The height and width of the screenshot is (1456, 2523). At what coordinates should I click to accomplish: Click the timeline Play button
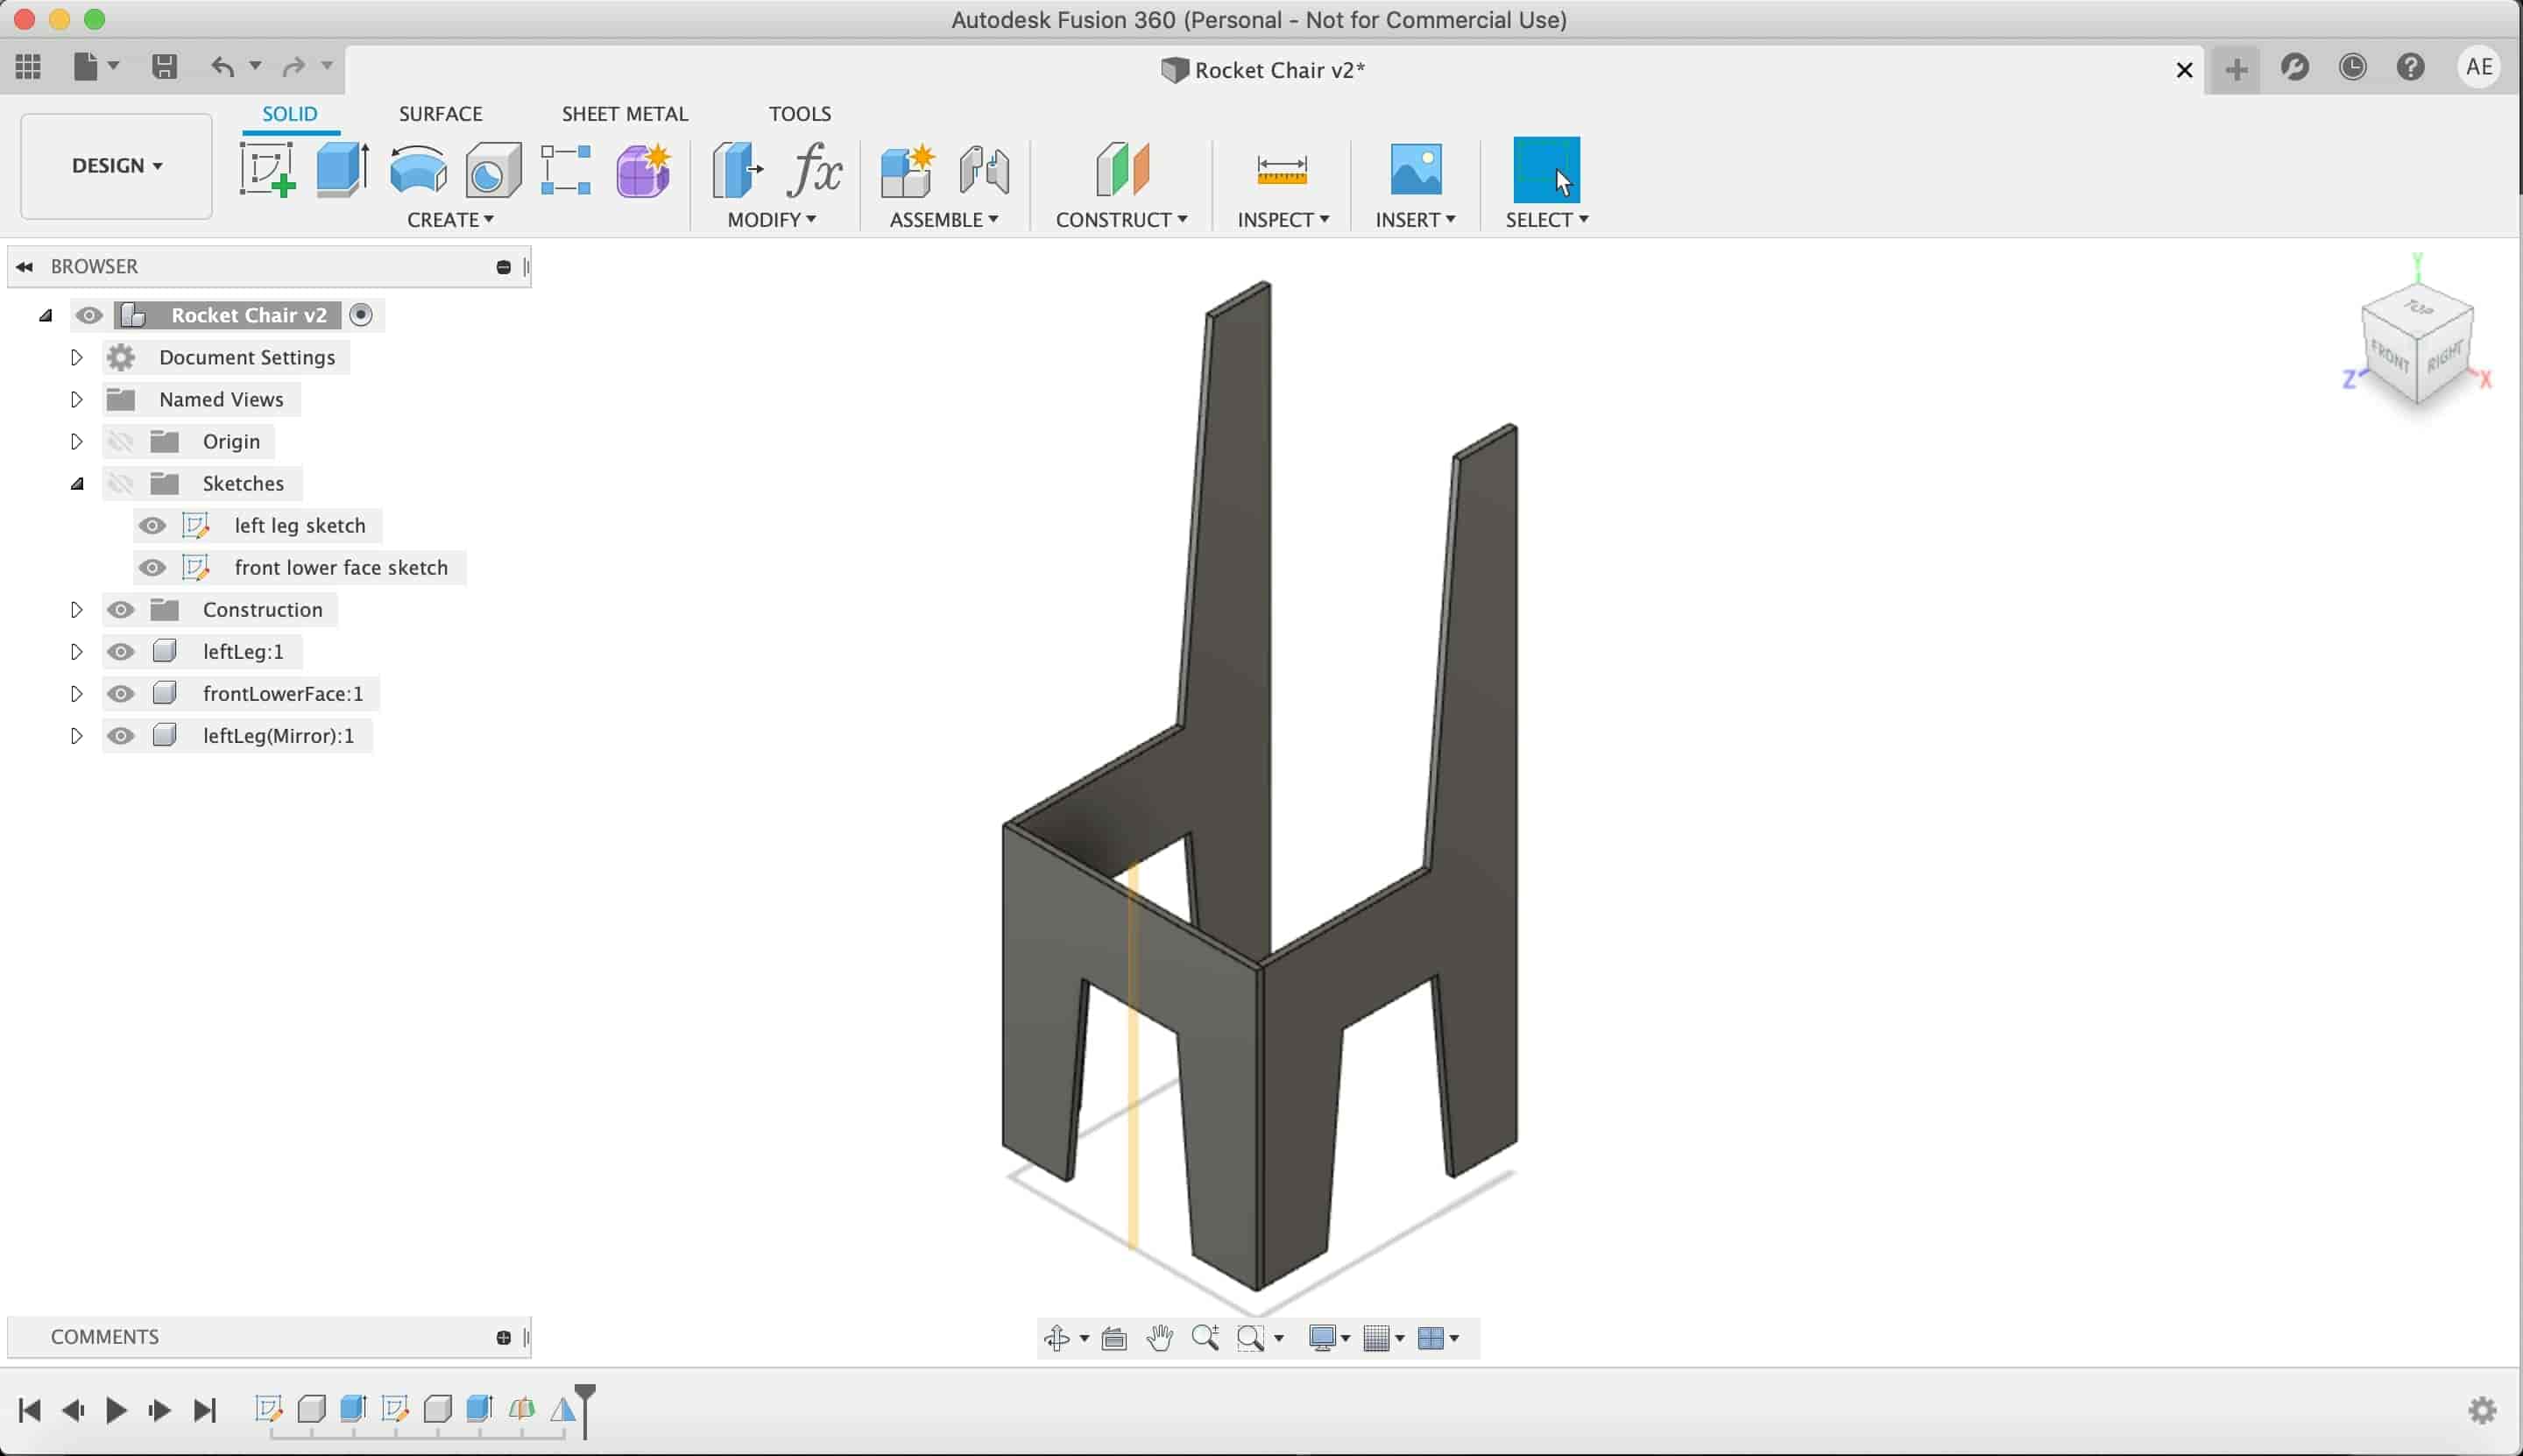(x=116, y=1411)
